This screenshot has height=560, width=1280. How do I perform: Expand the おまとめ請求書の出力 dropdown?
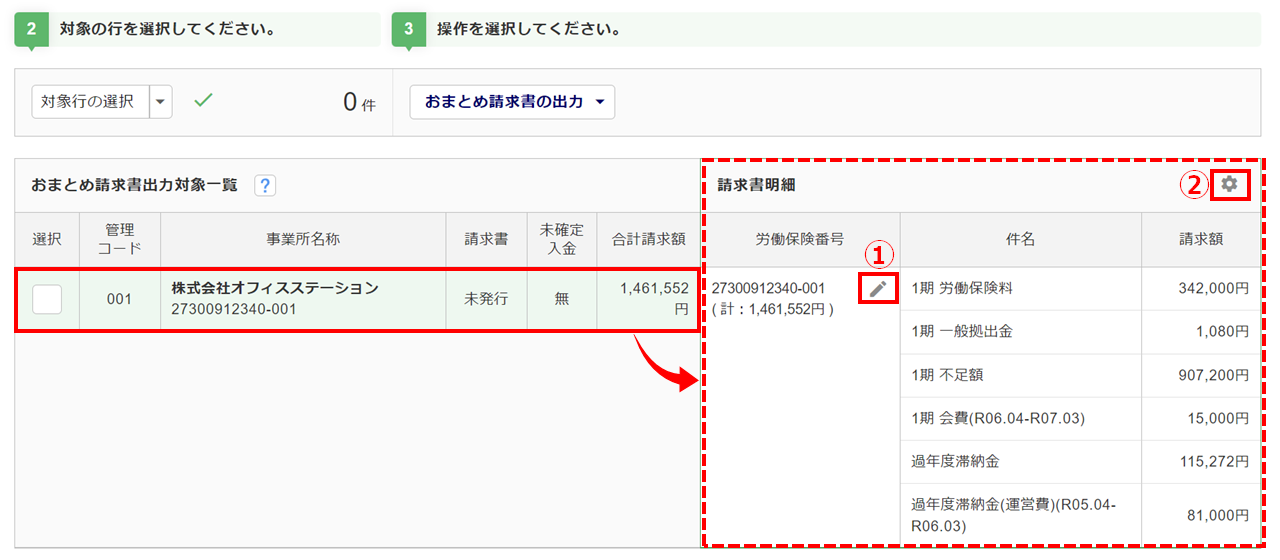tap(600, 102)
